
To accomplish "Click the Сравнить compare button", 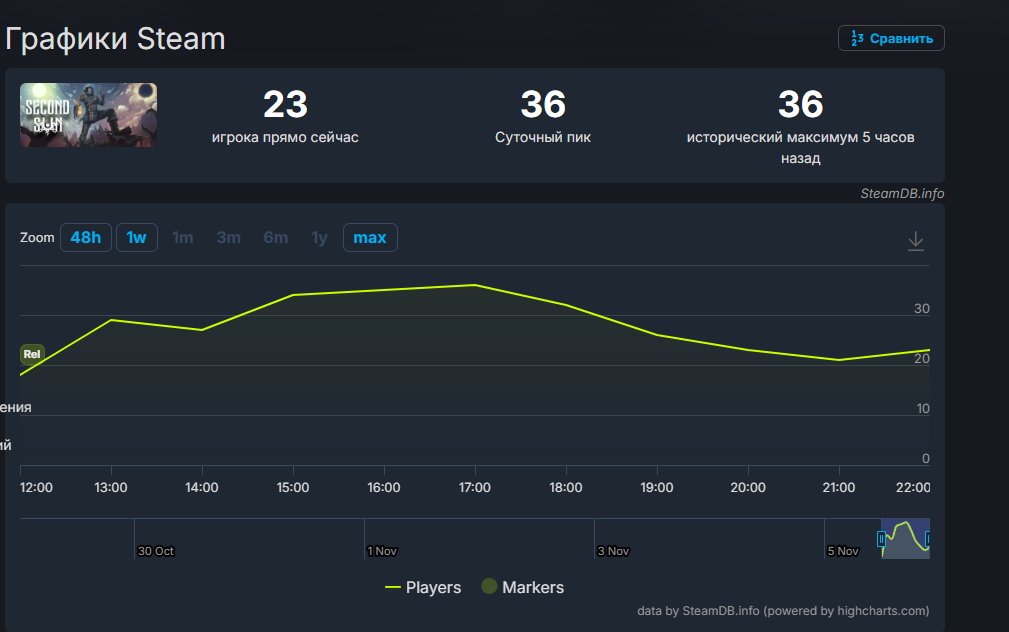I will [x=891, y=38].
